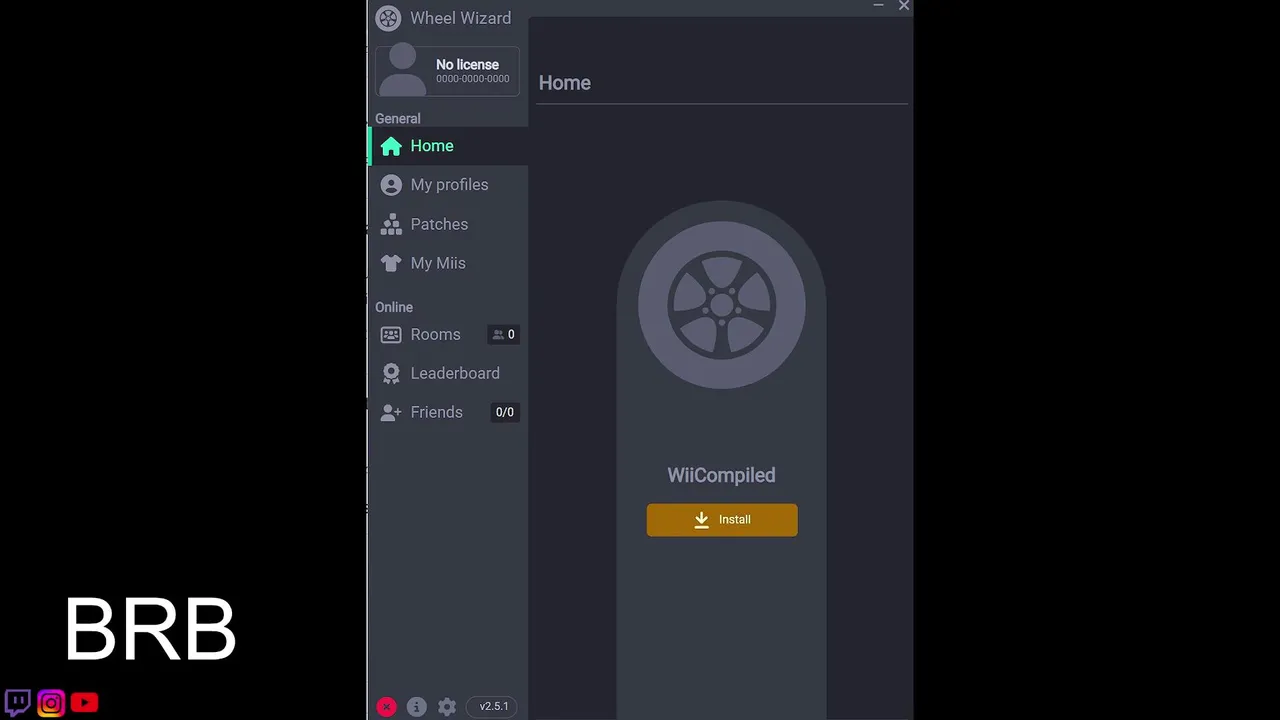
Task: Click the house icon beside Home
Action: click(391, 146)
